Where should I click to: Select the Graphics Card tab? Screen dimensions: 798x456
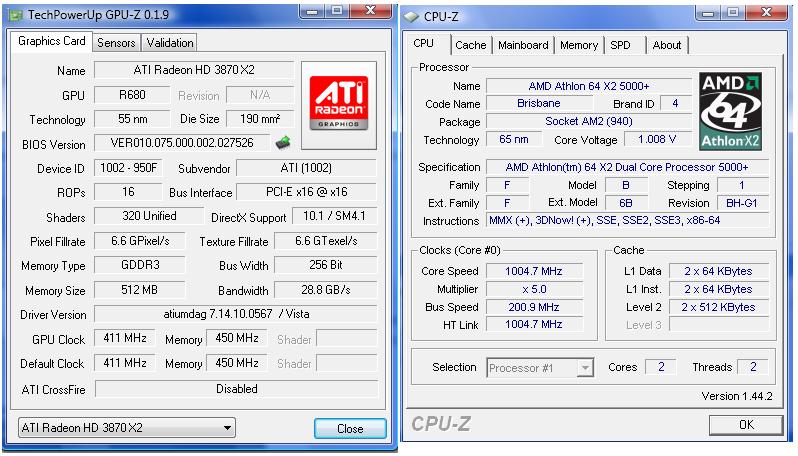51,41
